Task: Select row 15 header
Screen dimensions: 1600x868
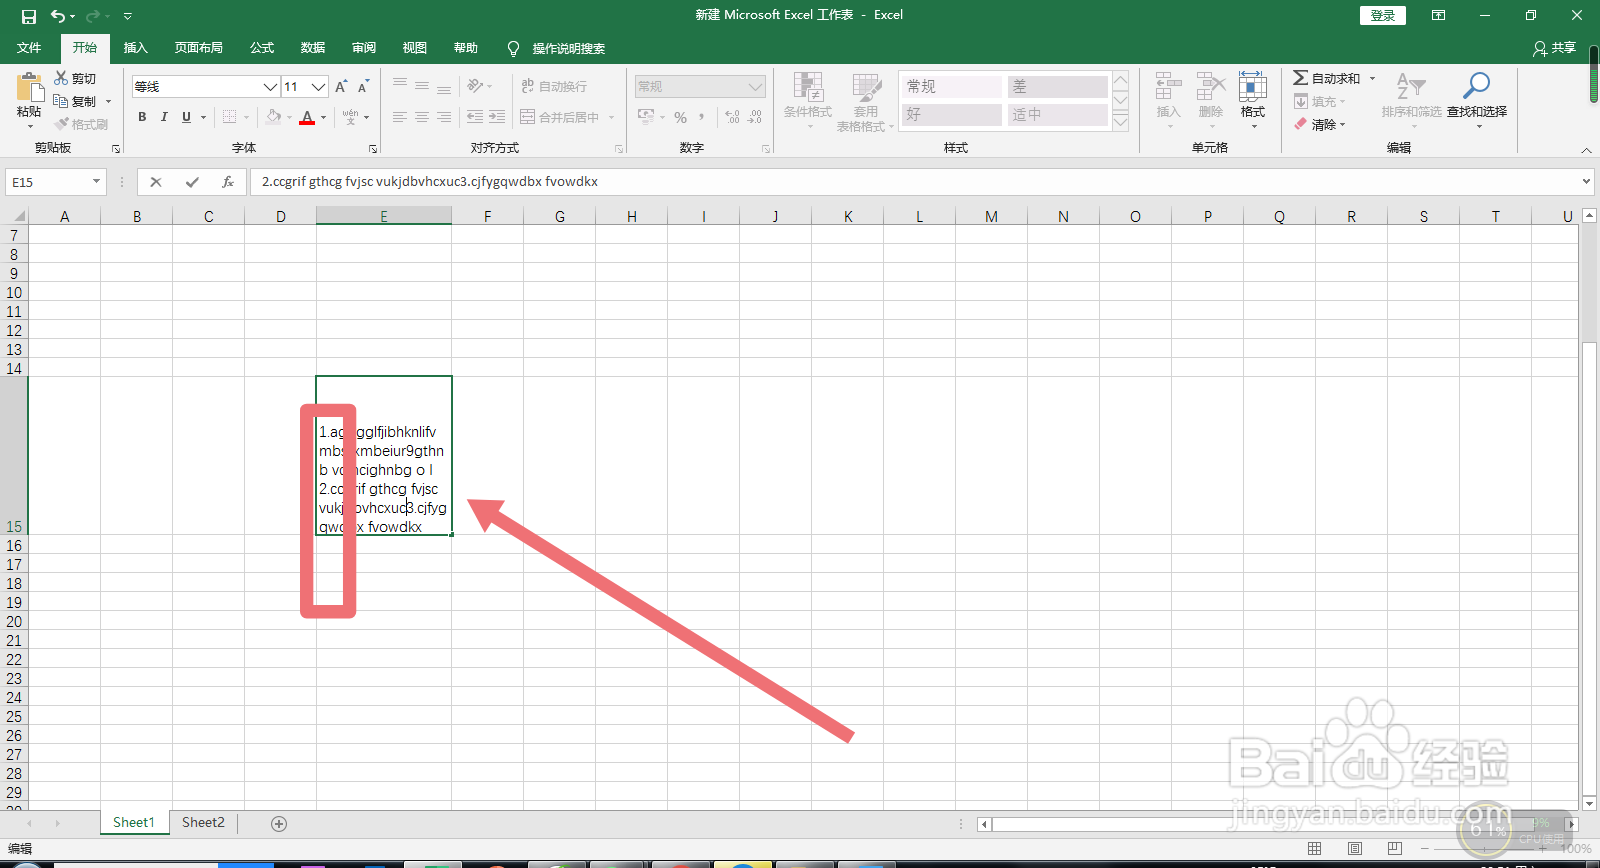Action: point(14,456)
